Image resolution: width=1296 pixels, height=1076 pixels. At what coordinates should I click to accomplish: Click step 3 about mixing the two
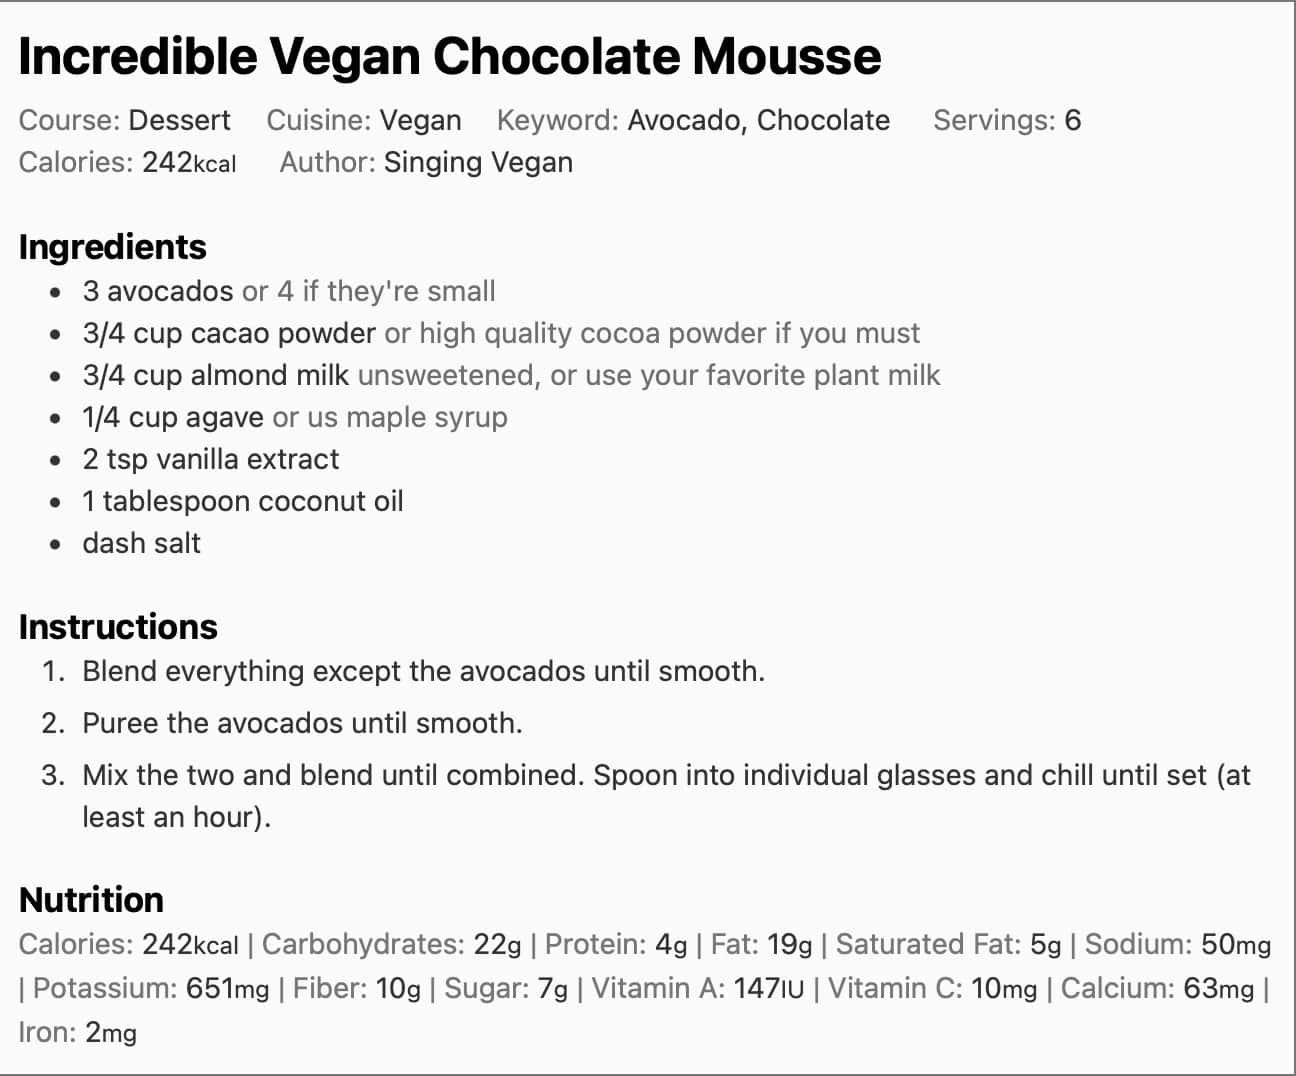coord(666,775)
